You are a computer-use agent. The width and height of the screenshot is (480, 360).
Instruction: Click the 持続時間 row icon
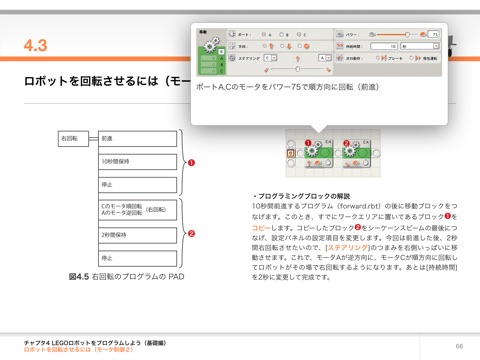pyautogui.click(x=340, y=46)
